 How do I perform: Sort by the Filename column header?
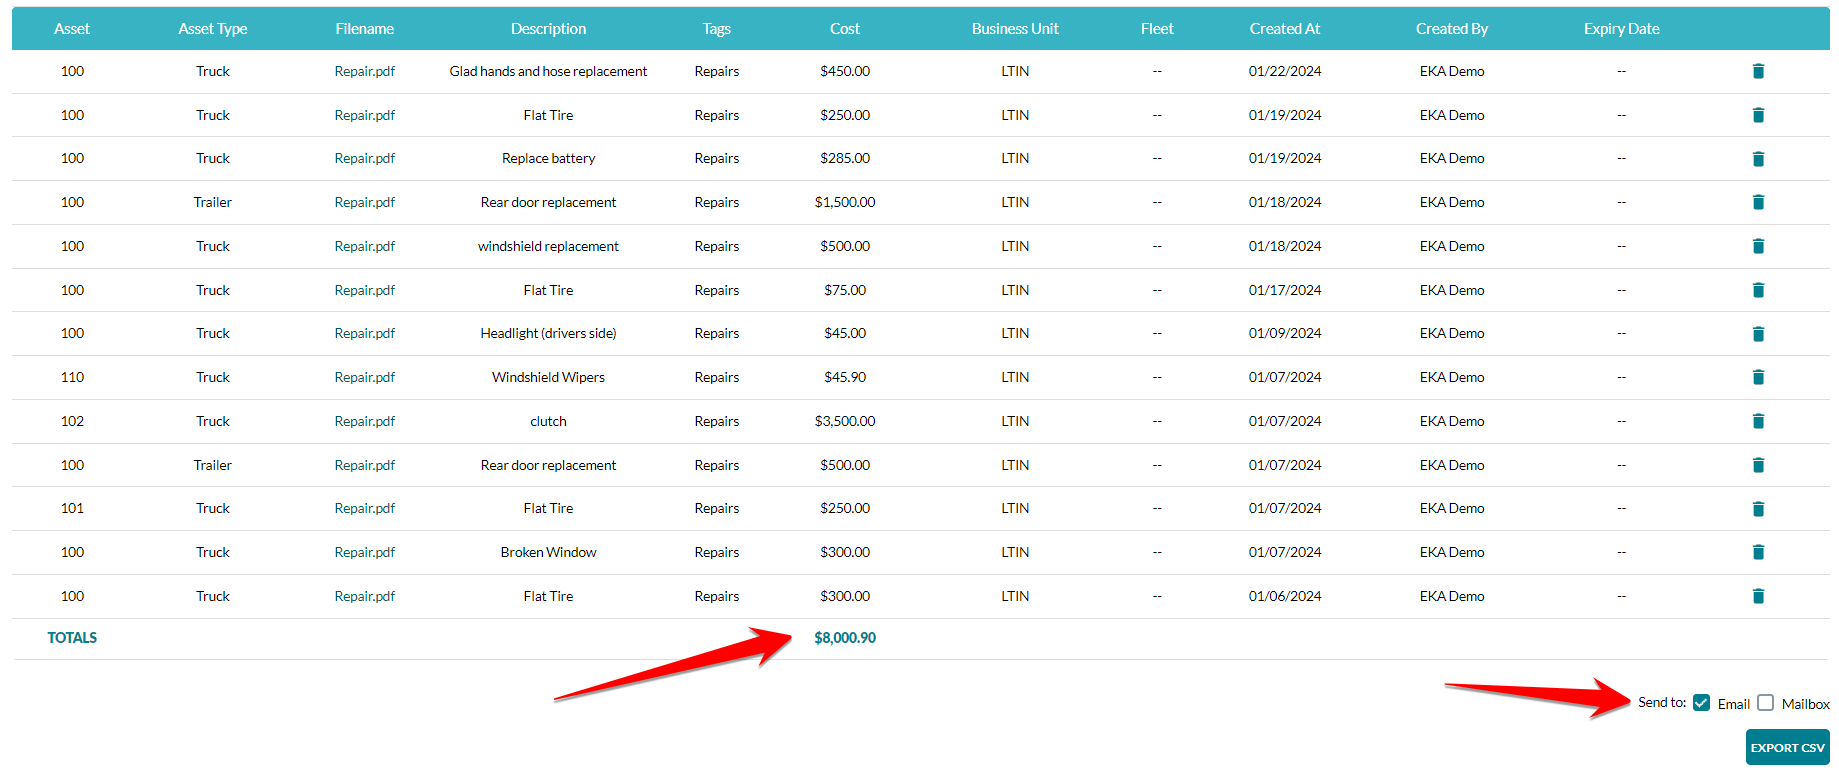pyautogui.click(x=365, y=29)
